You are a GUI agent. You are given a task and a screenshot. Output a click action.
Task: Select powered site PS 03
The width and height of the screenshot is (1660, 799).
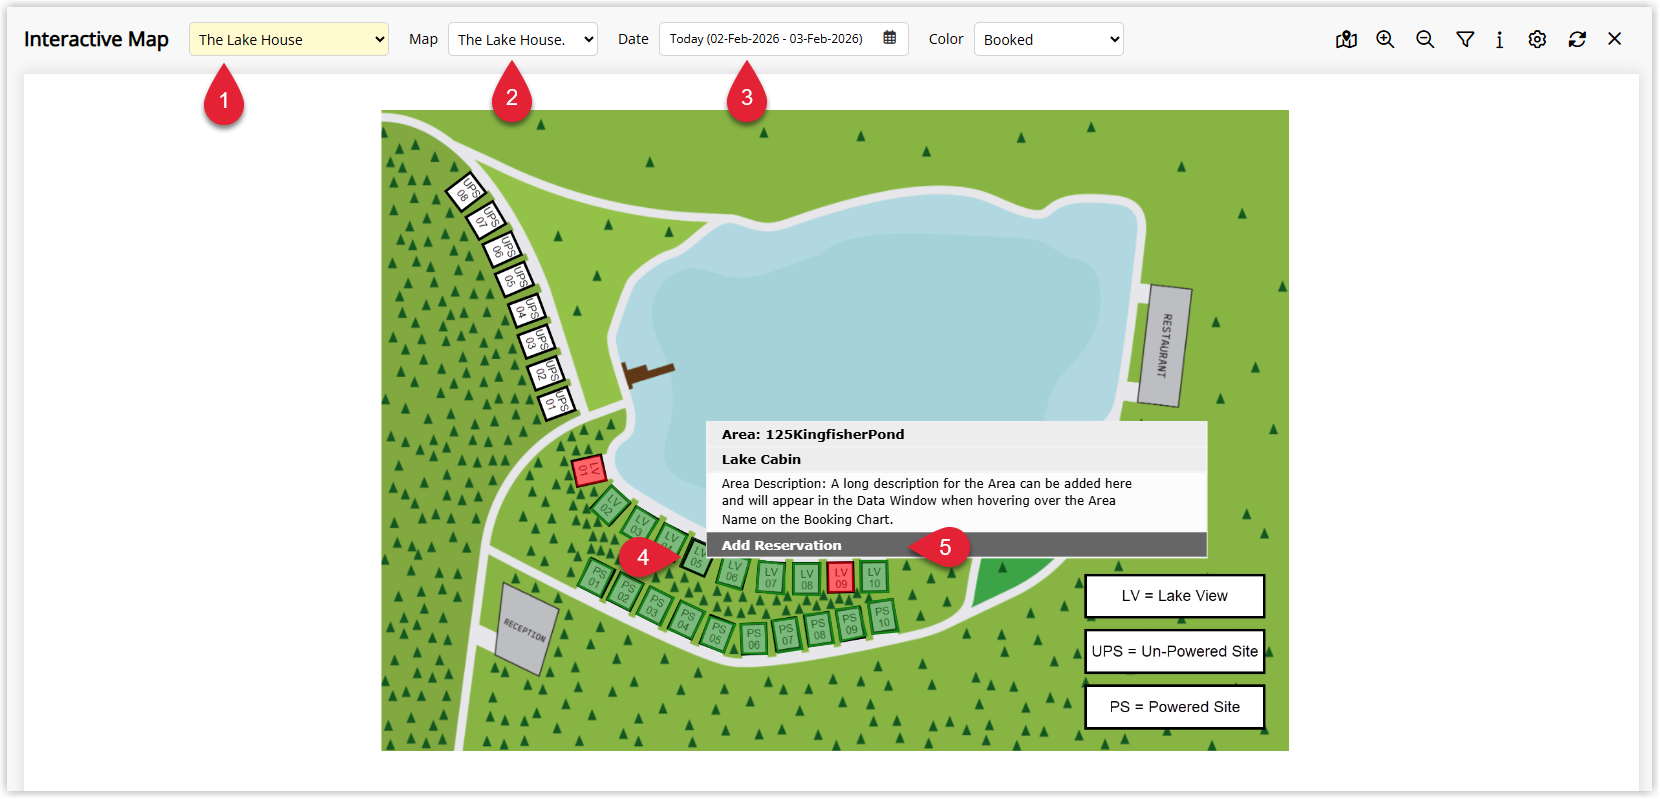pos(655,607)
